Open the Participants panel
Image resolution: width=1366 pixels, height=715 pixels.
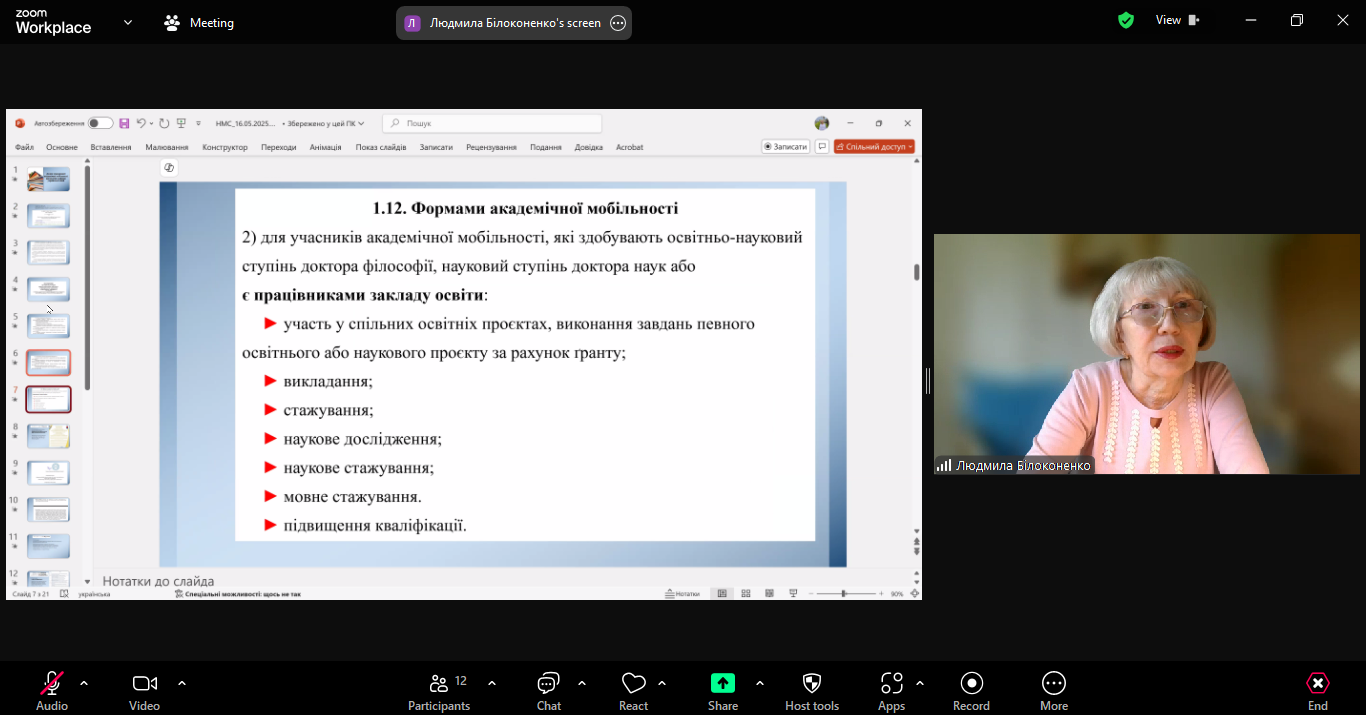[438, 689]
